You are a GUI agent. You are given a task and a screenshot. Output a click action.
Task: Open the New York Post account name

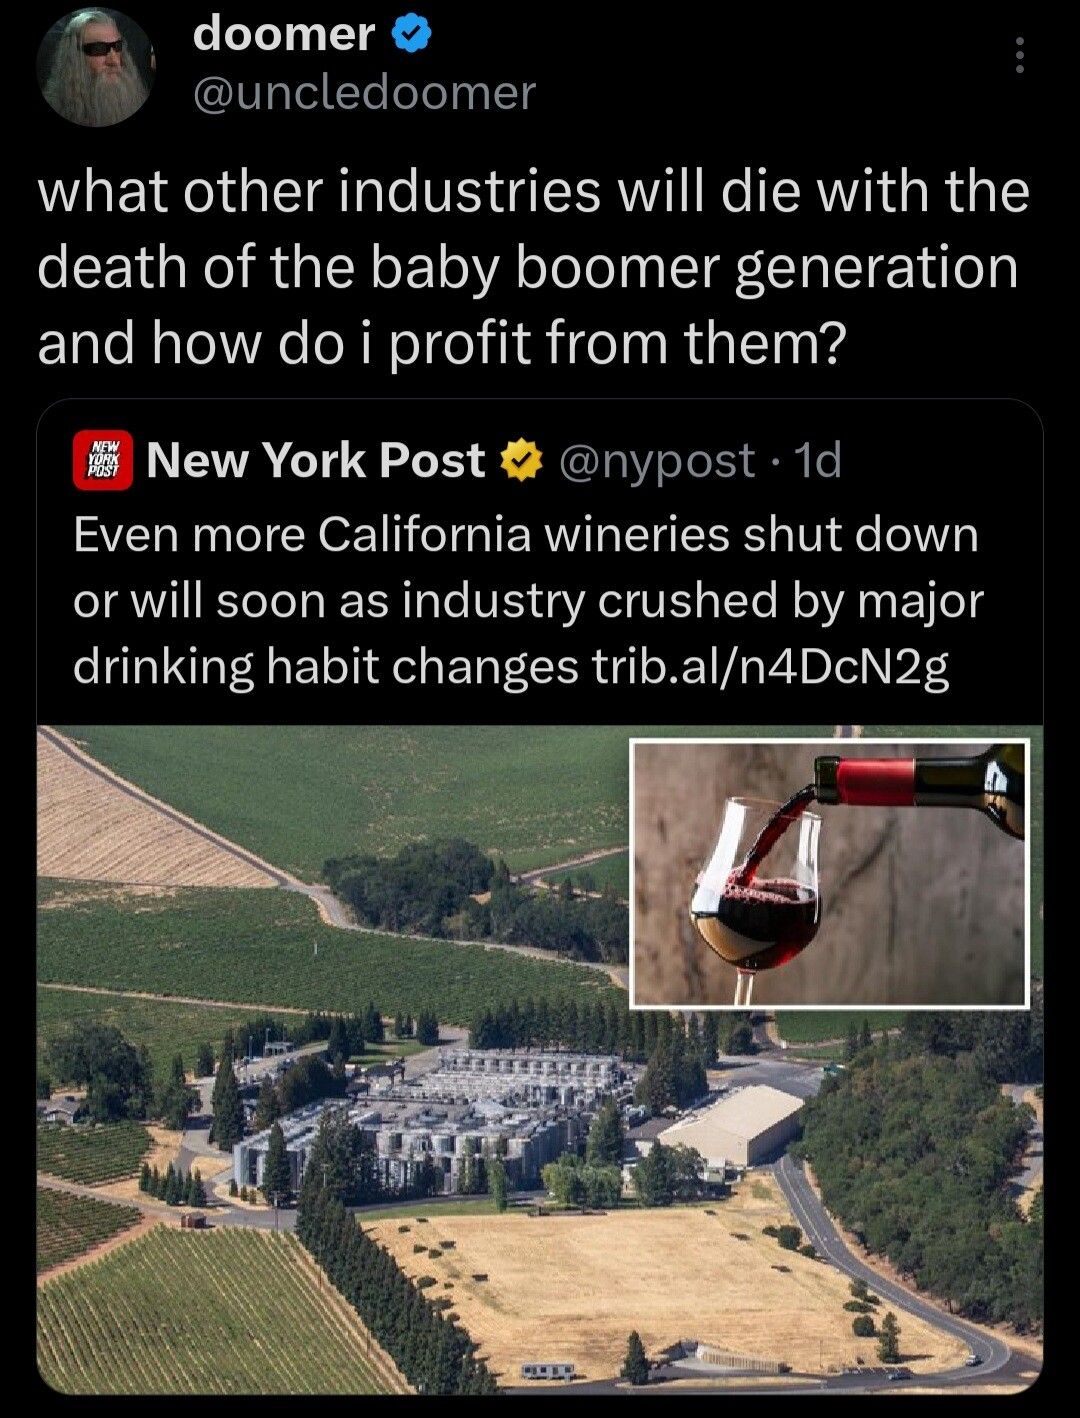315,461
